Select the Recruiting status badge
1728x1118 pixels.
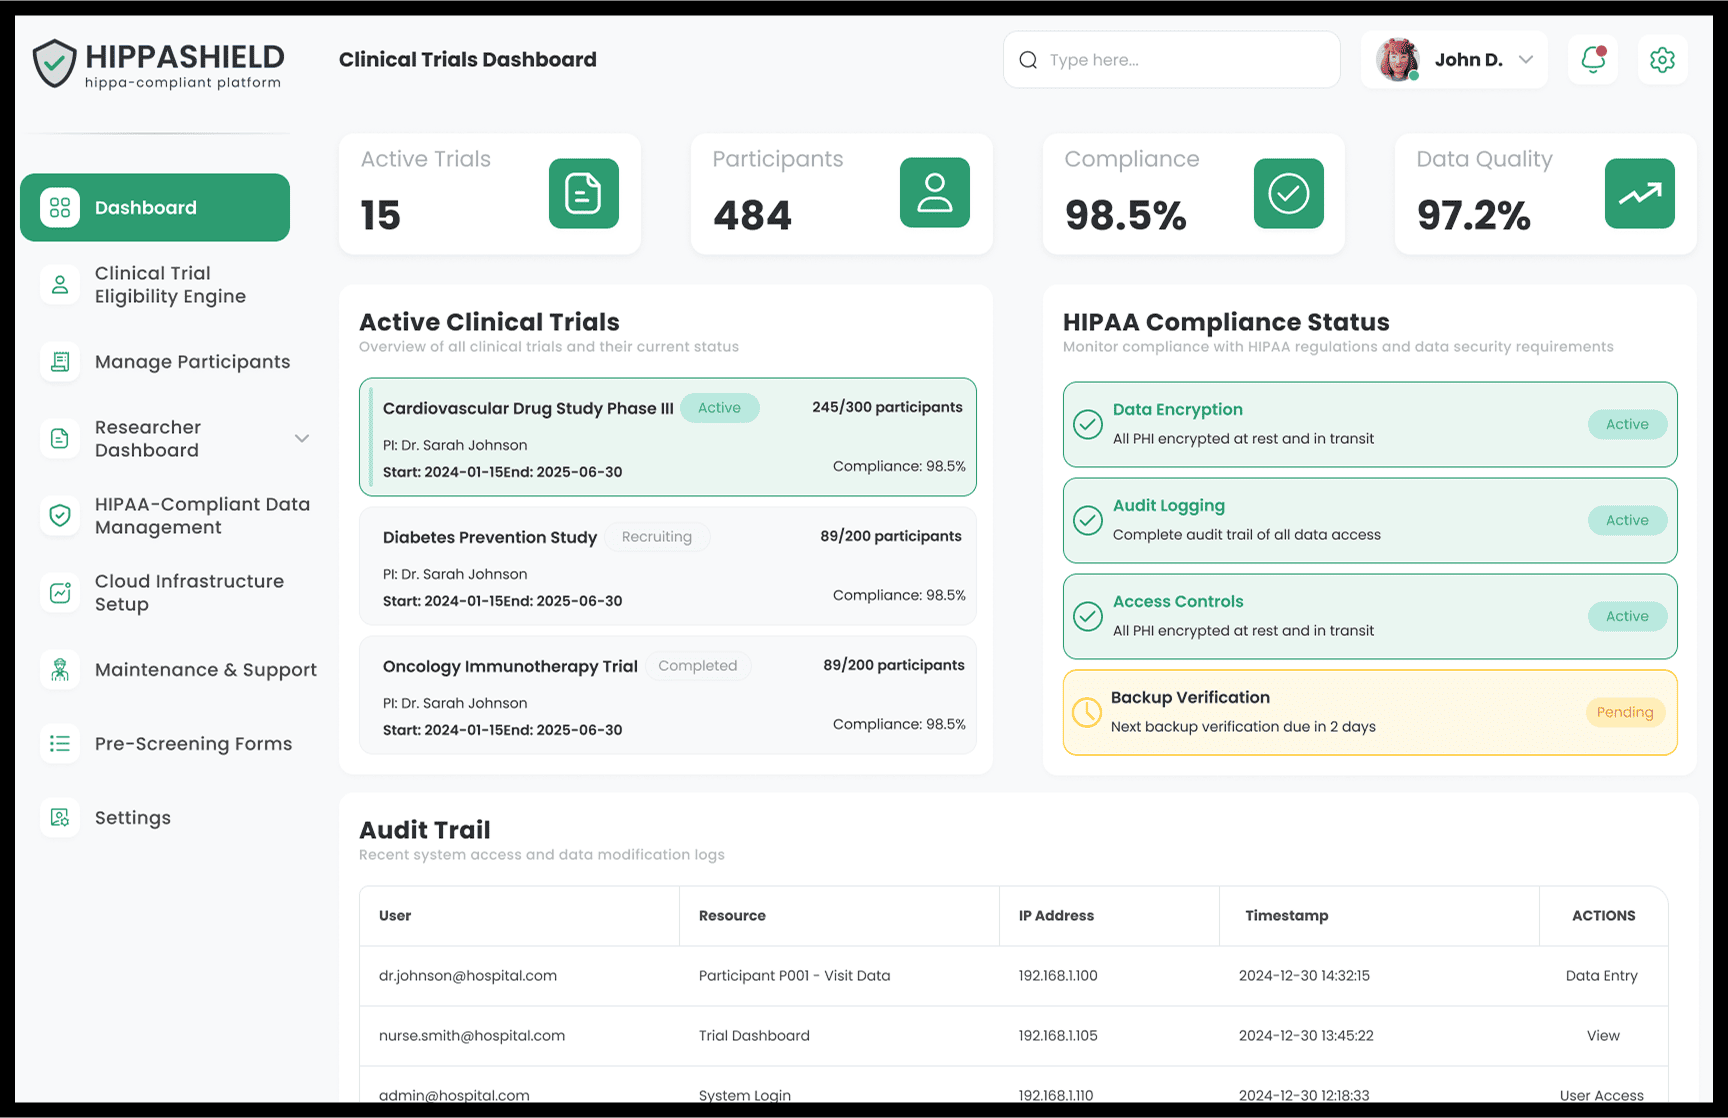pos(656,537)
